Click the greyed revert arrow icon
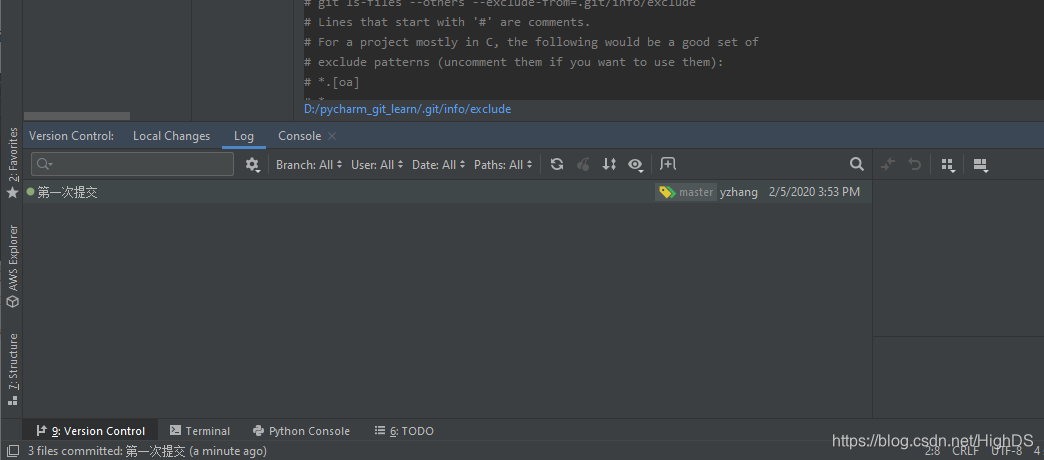The height and width of the screenshot is (460, 1044). (x=915, y=164)
